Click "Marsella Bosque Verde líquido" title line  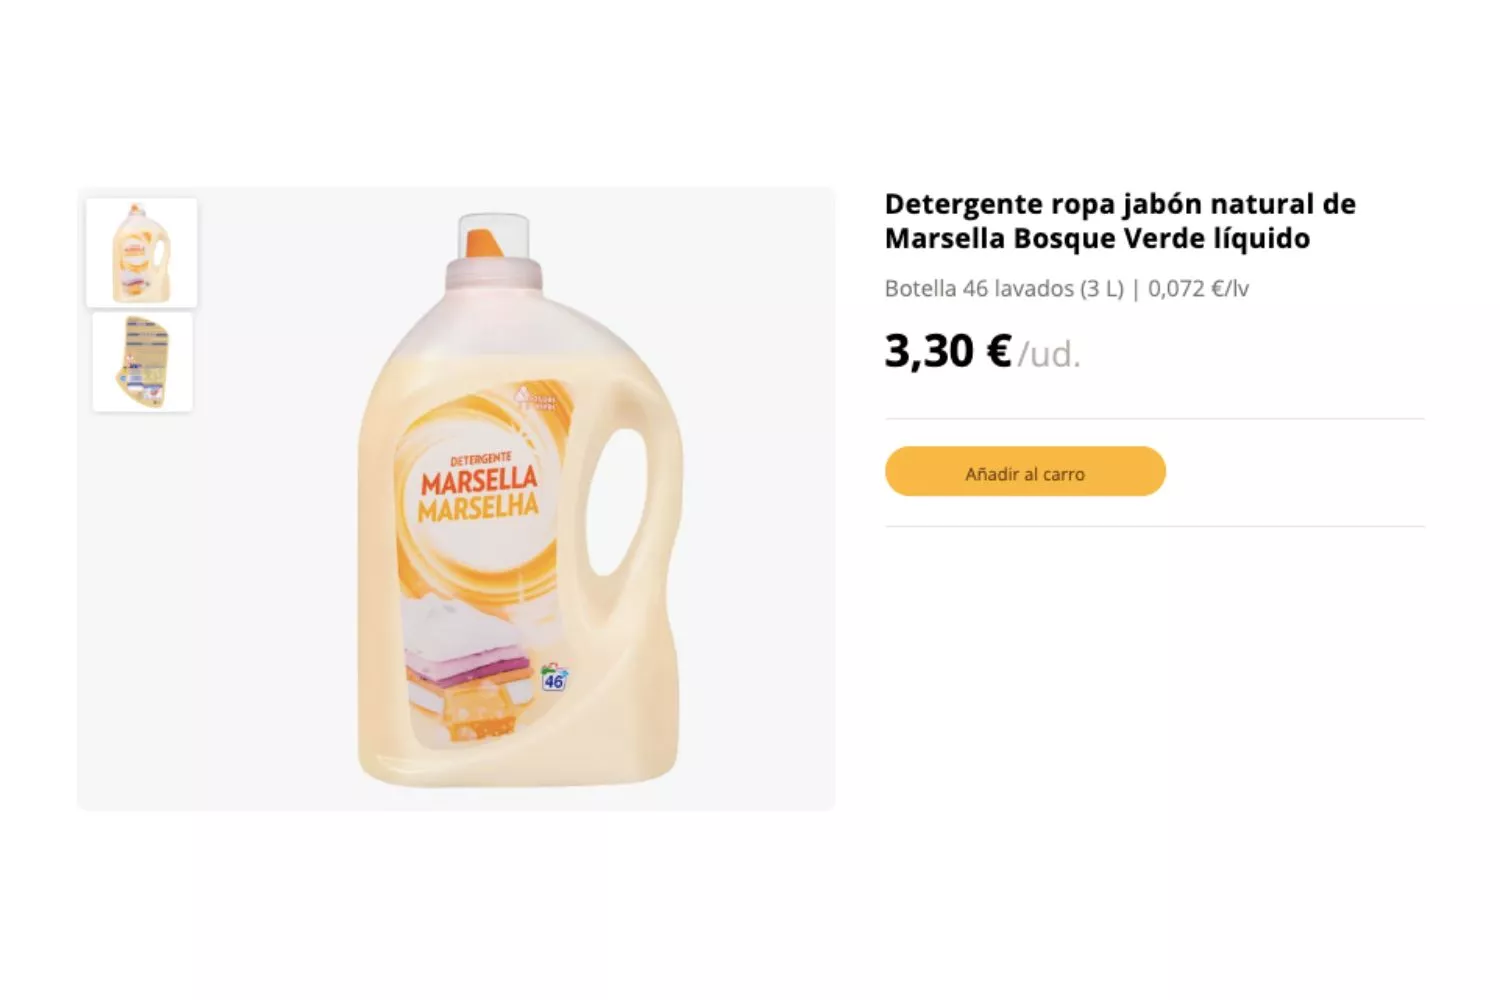1097,238
